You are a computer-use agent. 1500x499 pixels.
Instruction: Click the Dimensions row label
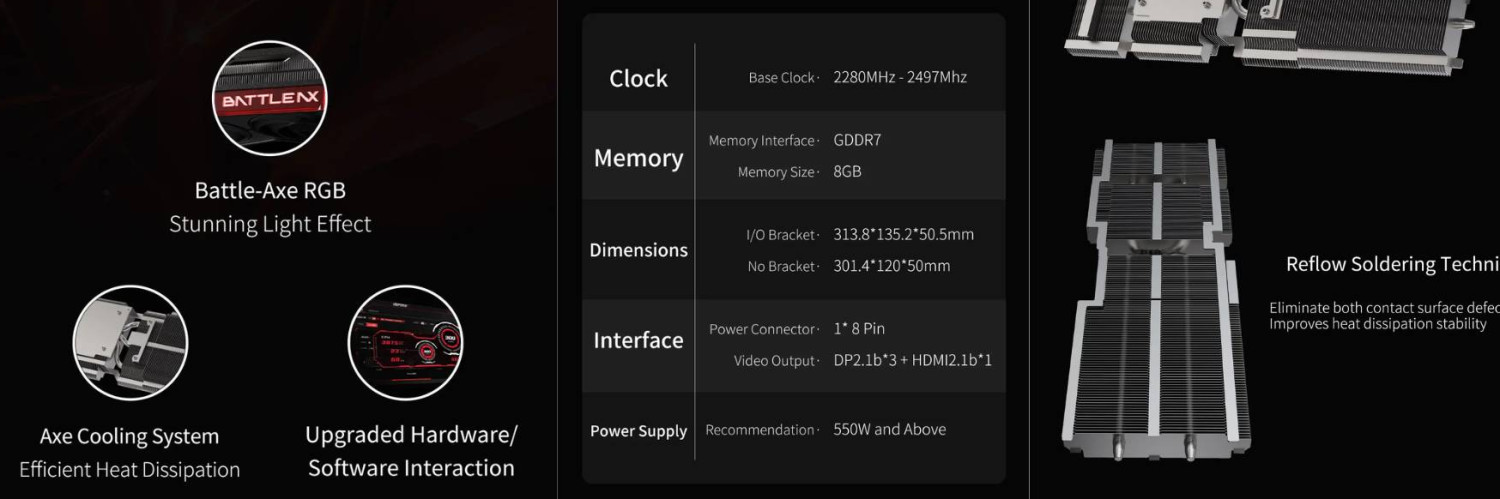pyautogui.click(x=638, y=250)
